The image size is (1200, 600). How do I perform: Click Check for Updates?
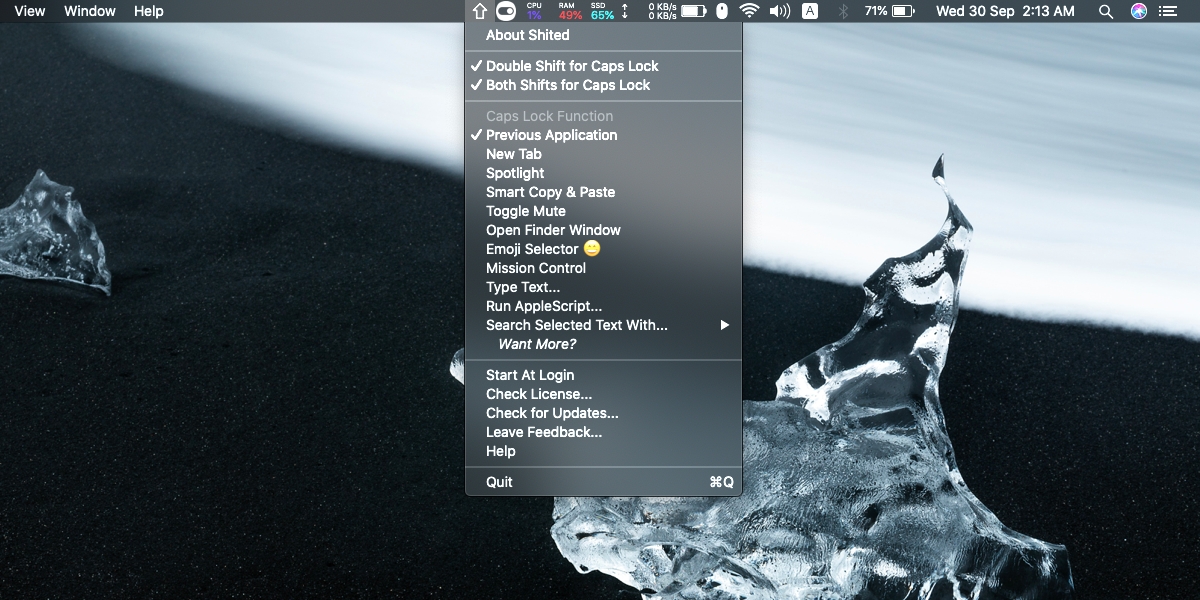[x=551, y=412]
